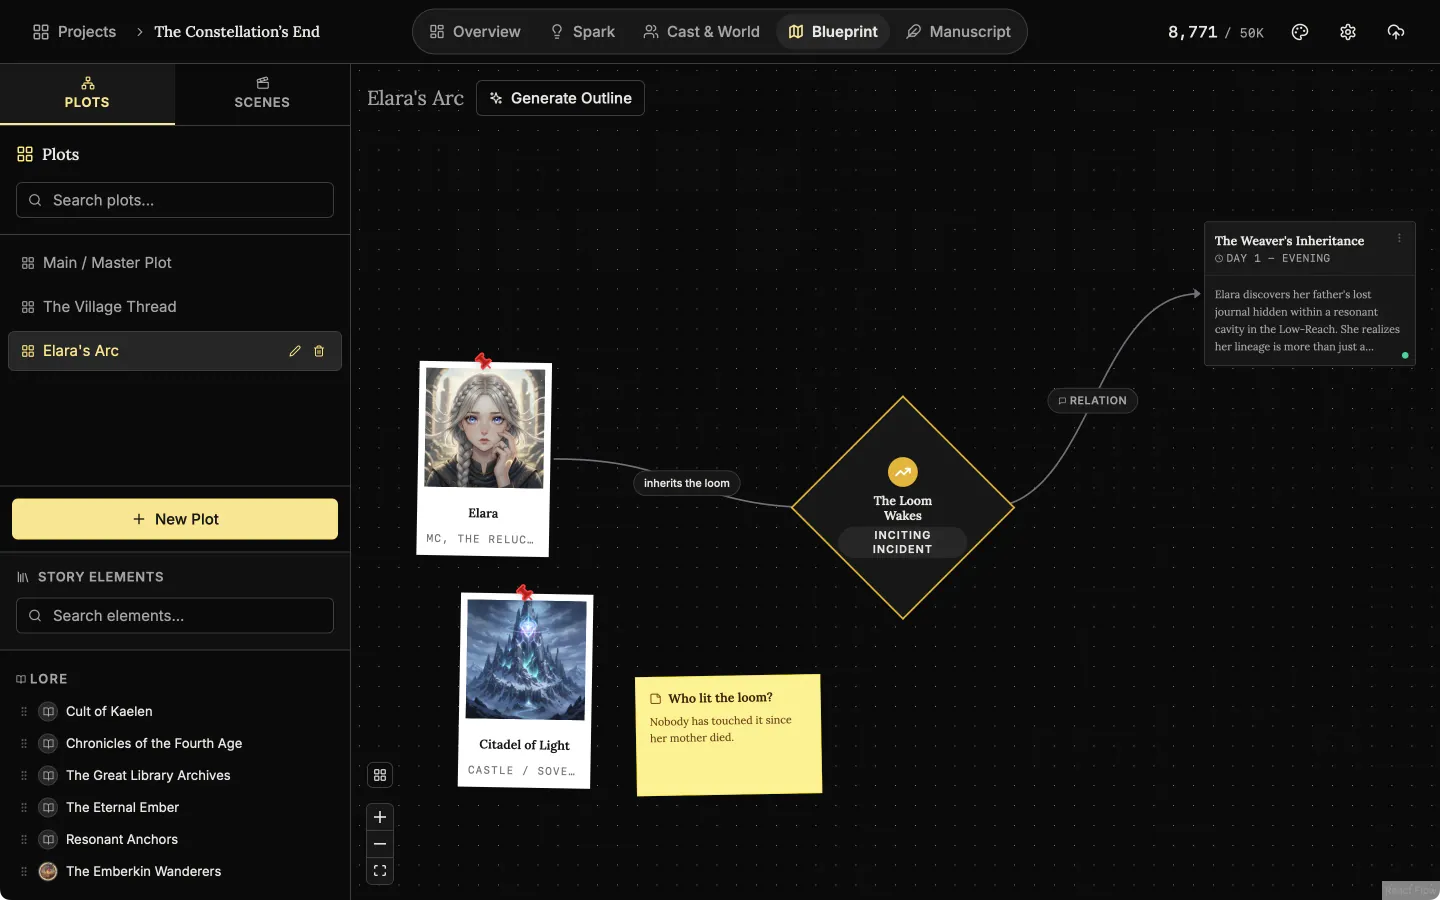1440x900 pixels.
Task: Open the Manuscript tab
Action: click(958, 32)
